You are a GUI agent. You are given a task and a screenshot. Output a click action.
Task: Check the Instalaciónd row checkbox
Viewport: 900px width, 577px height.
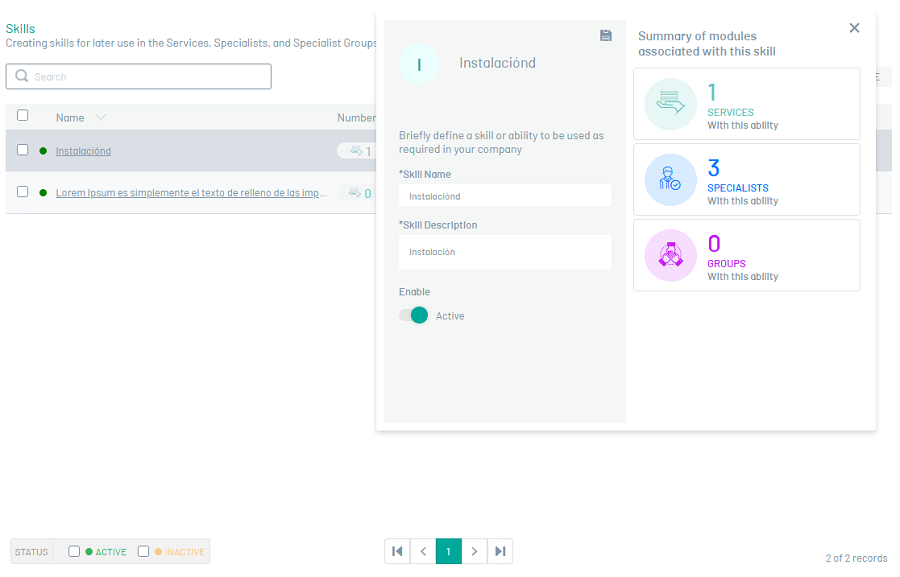click(22, 150)
